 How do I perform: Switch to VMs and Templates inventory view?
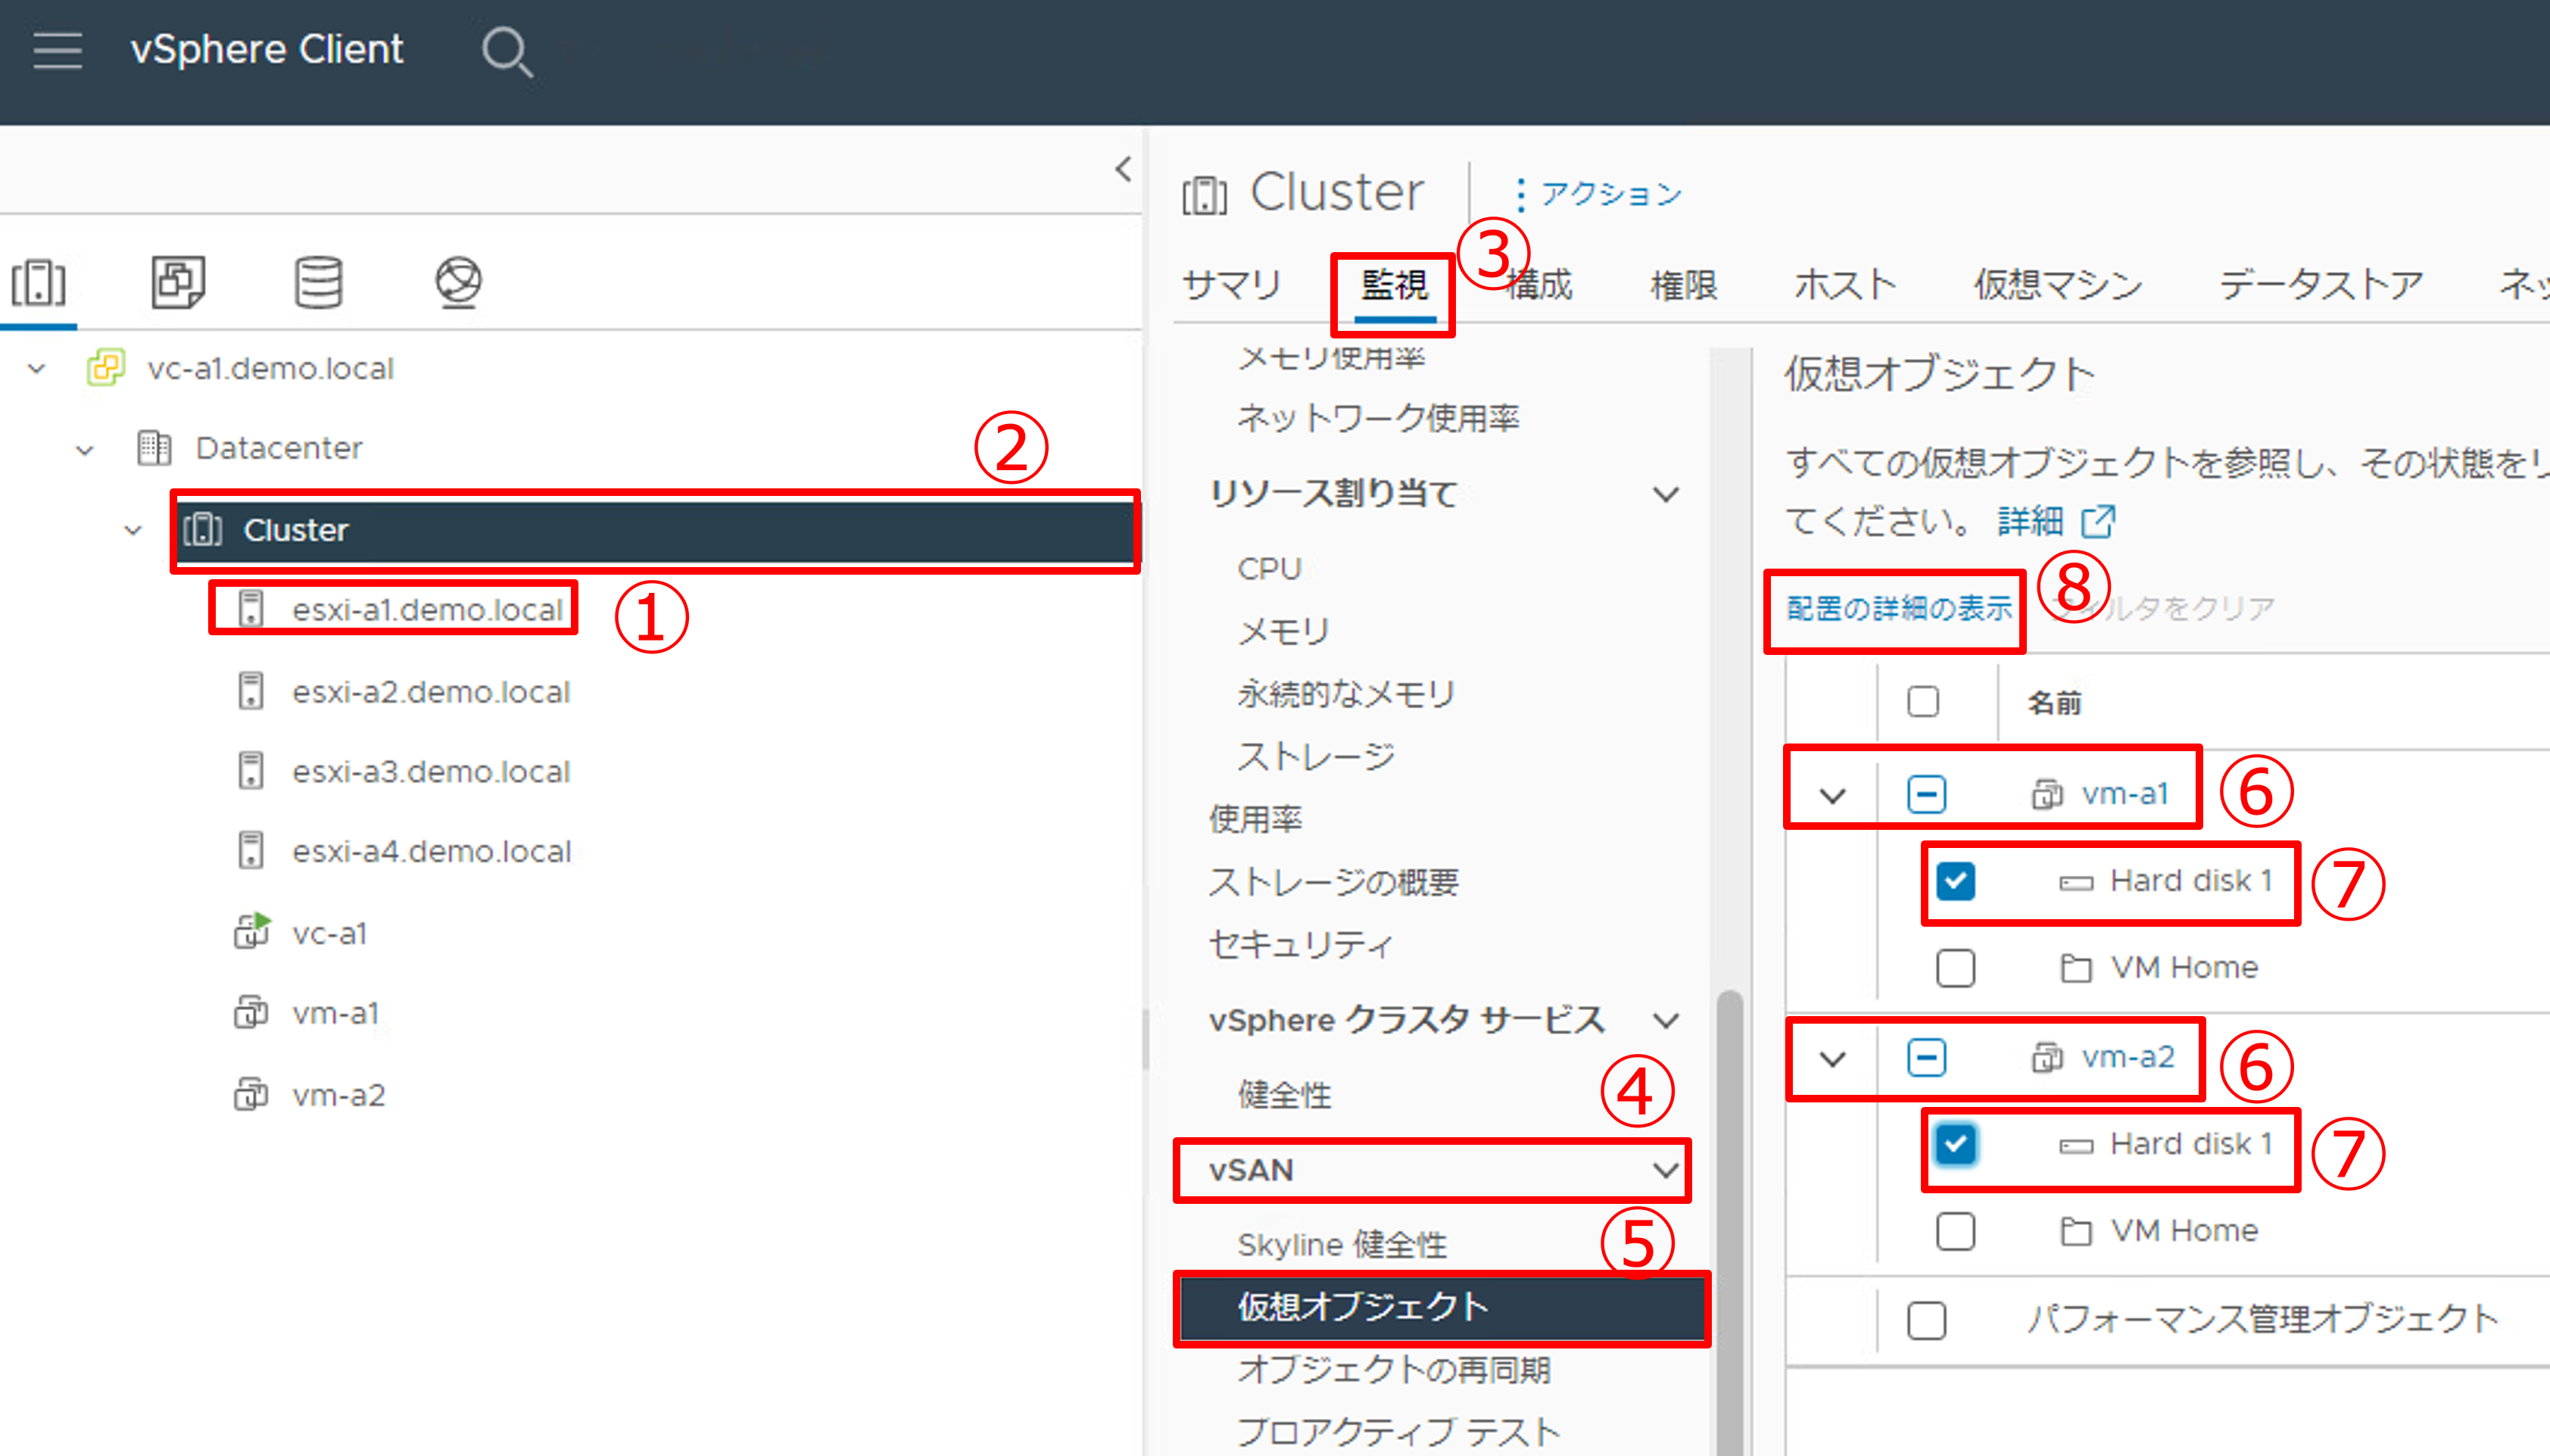tap(178, 283)
